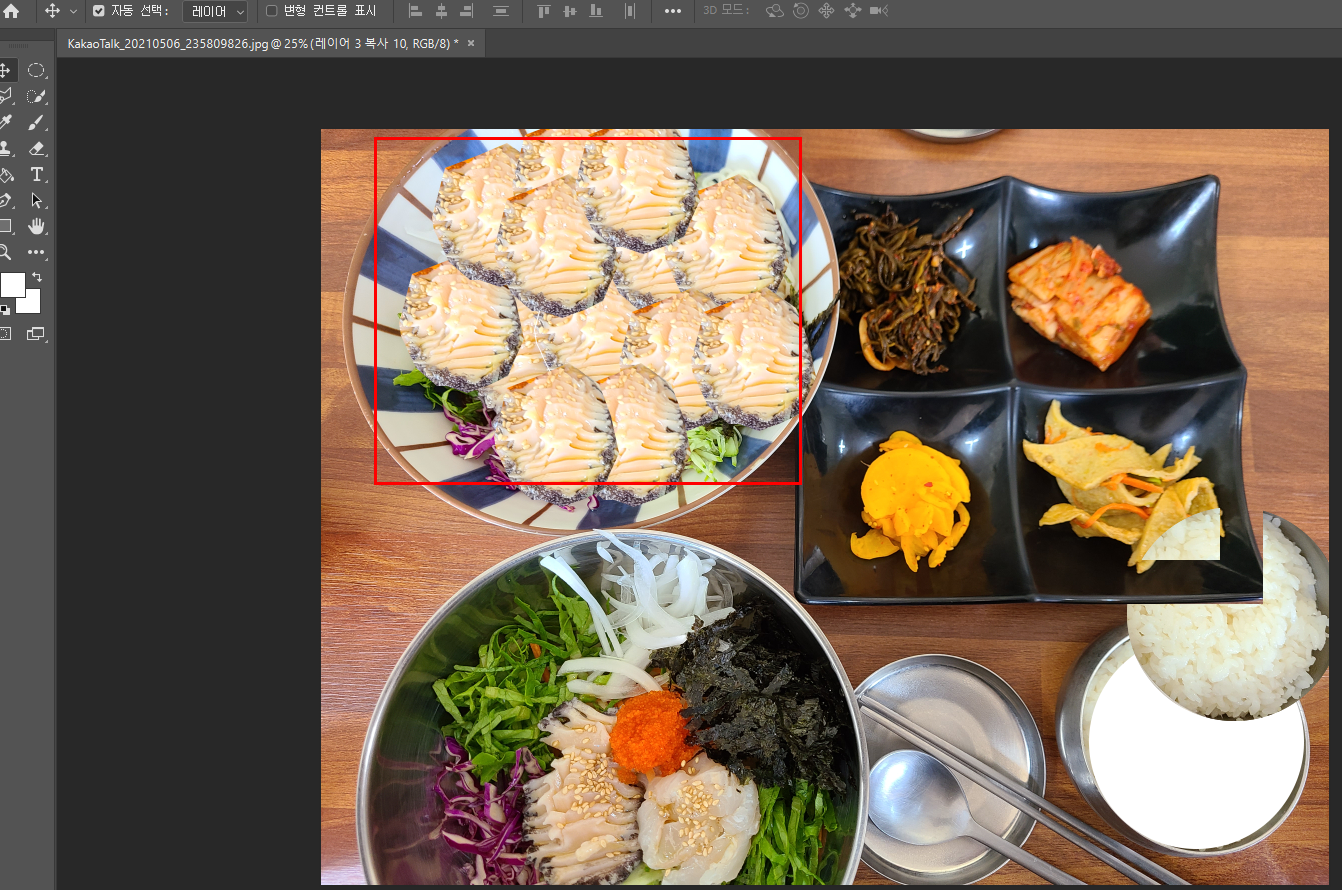Align right edges icon
This screenshot has height=890, width=1342.
point(466,11)
